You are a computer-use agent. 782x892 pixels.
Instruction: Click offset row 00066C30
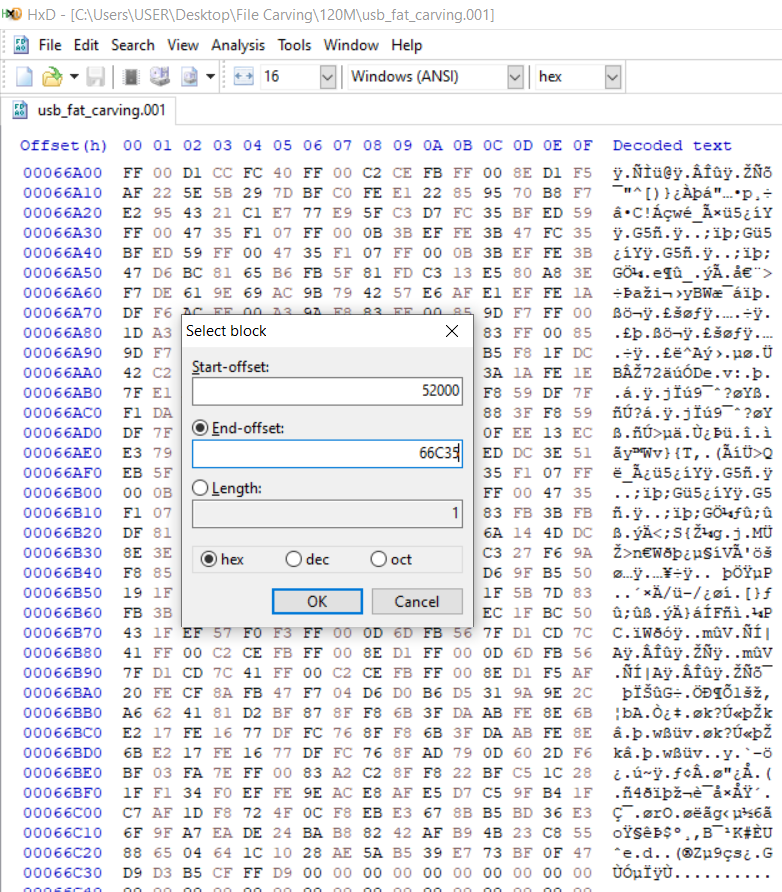click(x=63, y=873)
